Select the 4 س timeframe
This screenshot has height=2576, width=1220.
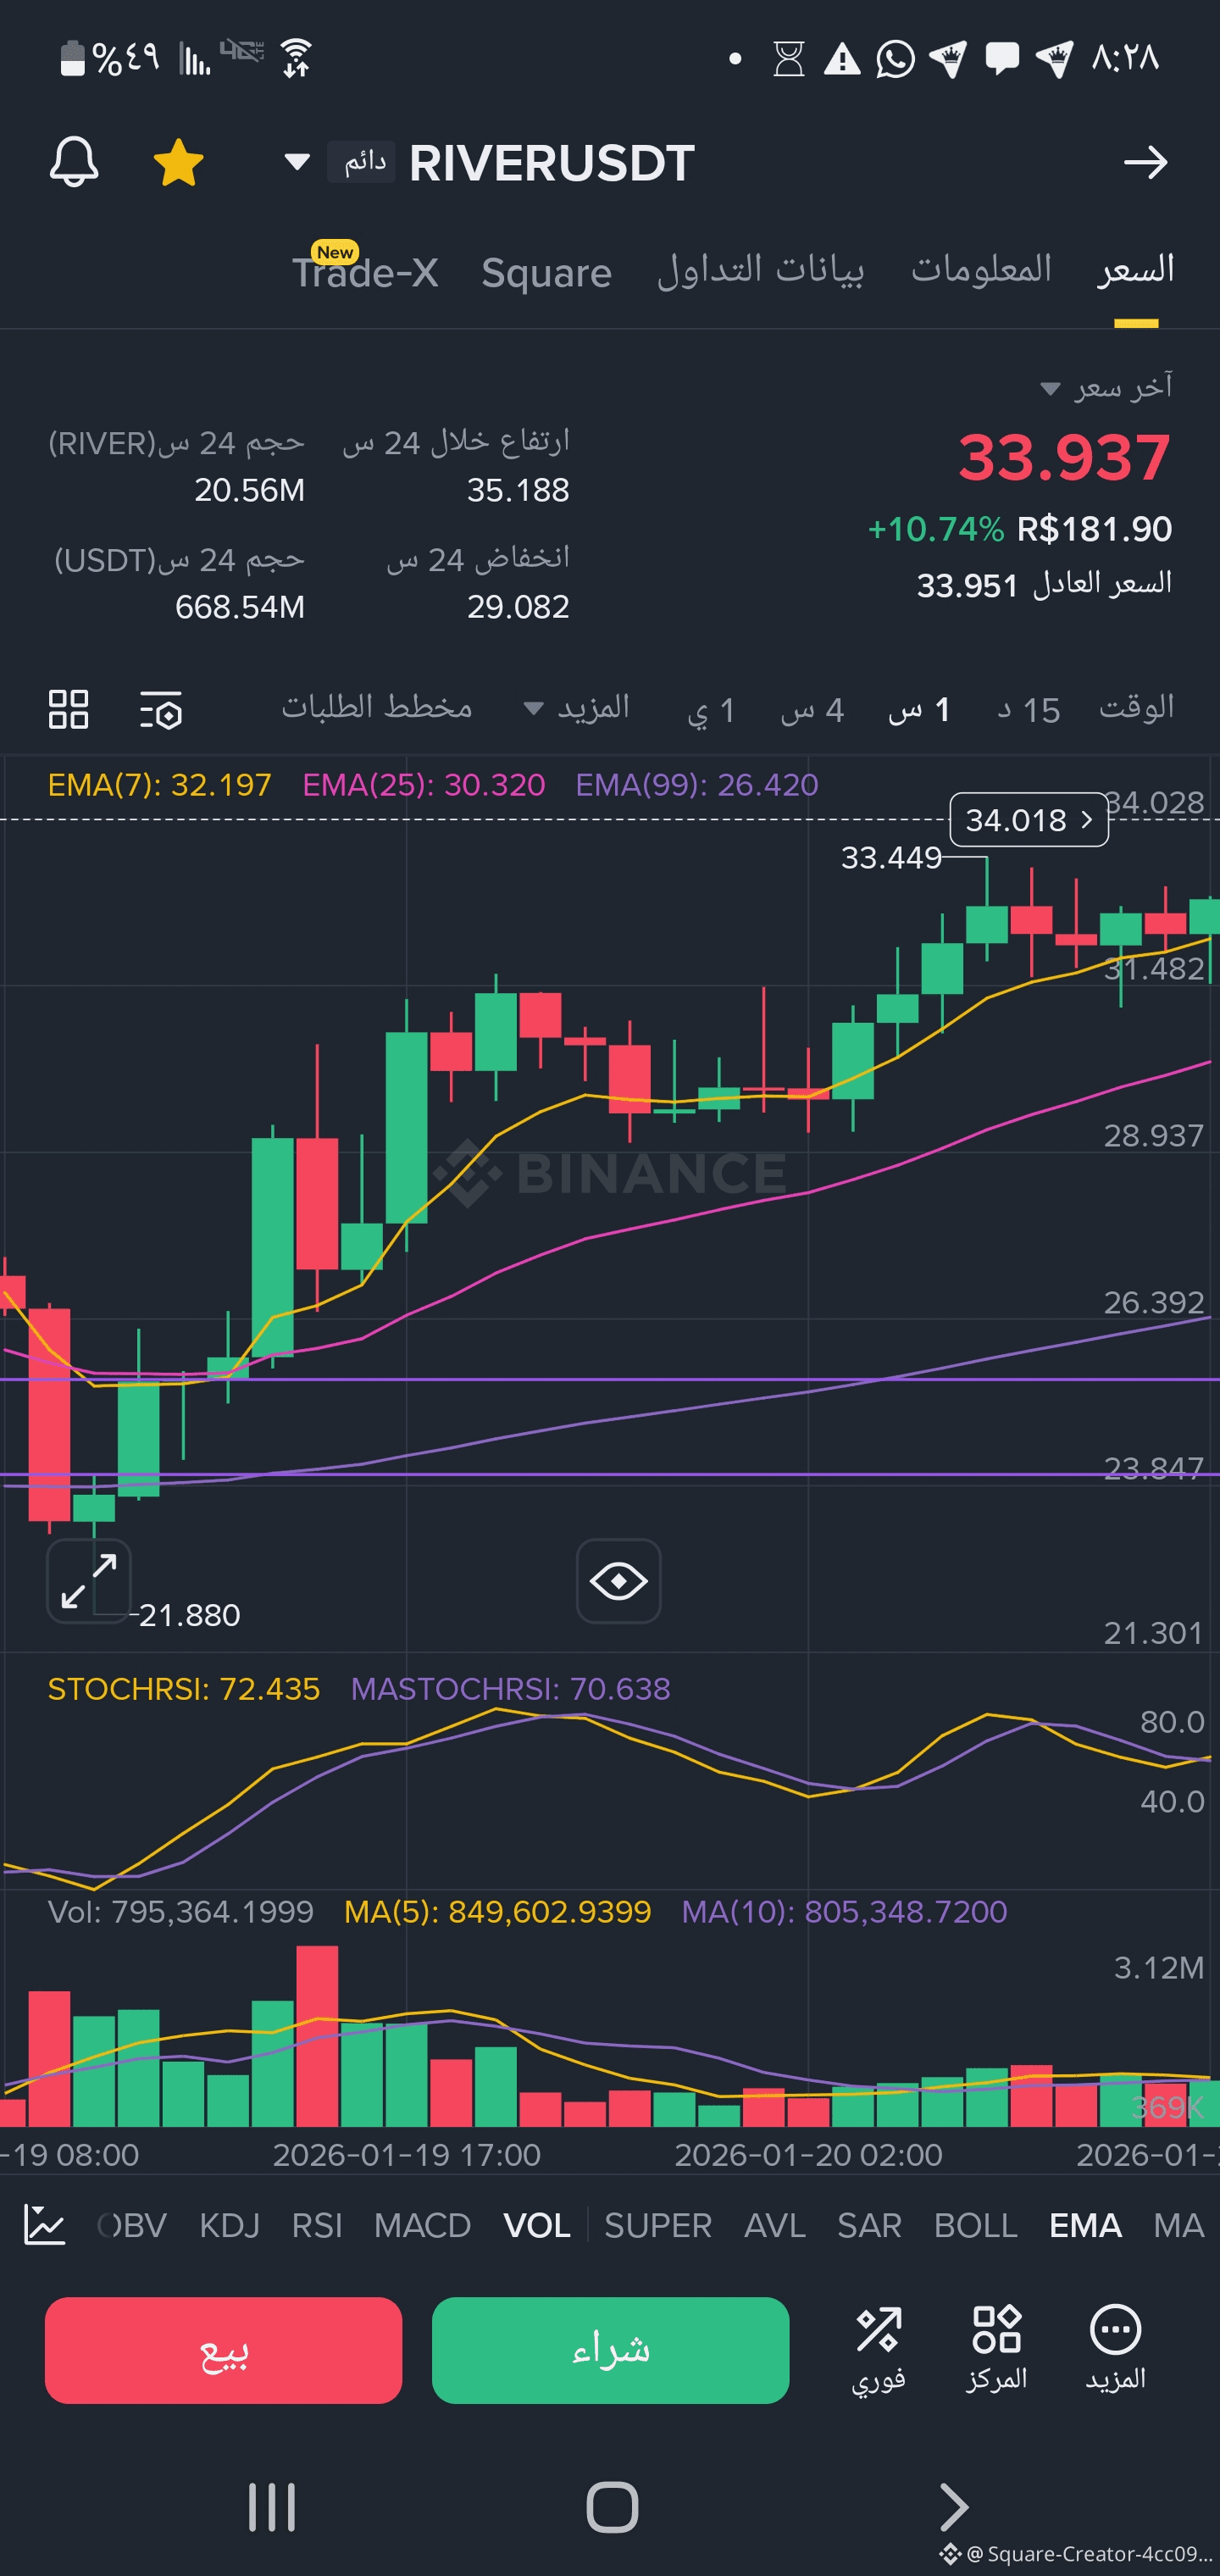(812, 710)
